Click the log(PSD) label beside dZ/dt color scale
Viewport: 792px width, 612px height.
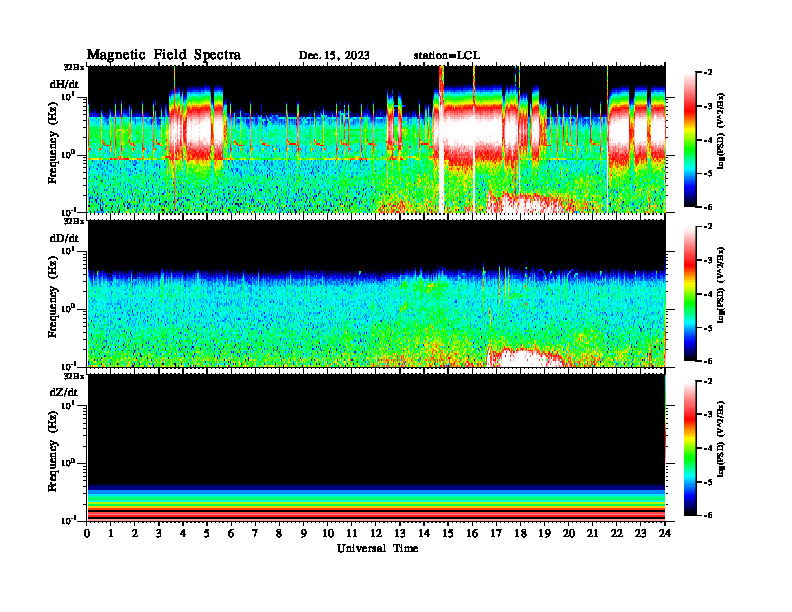[721, 439]
